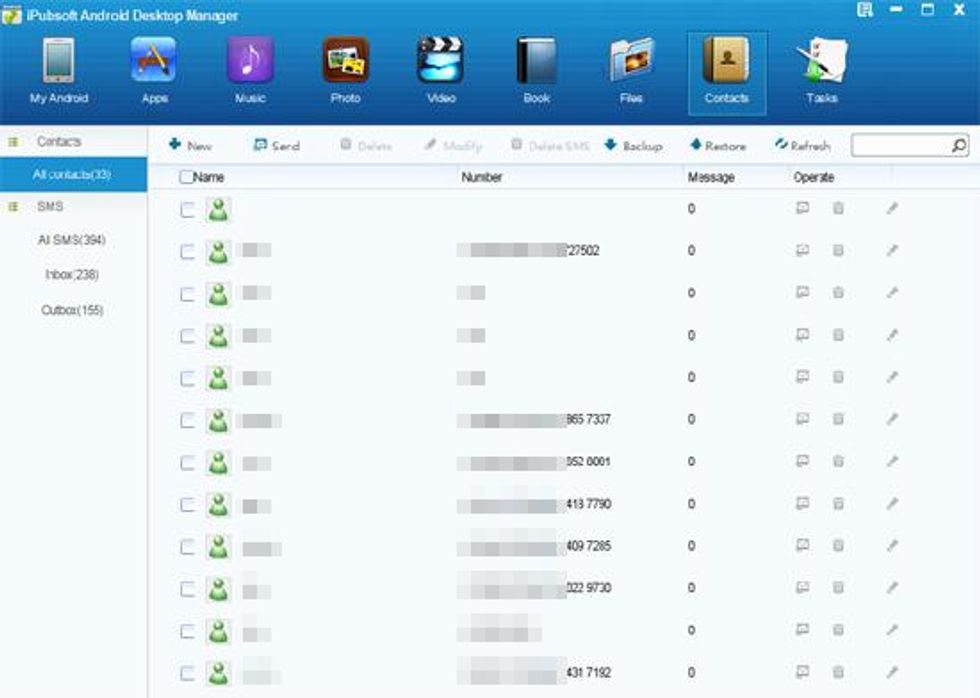
Task: Click the Modify toolbar button
Action: tap(453, 146)
